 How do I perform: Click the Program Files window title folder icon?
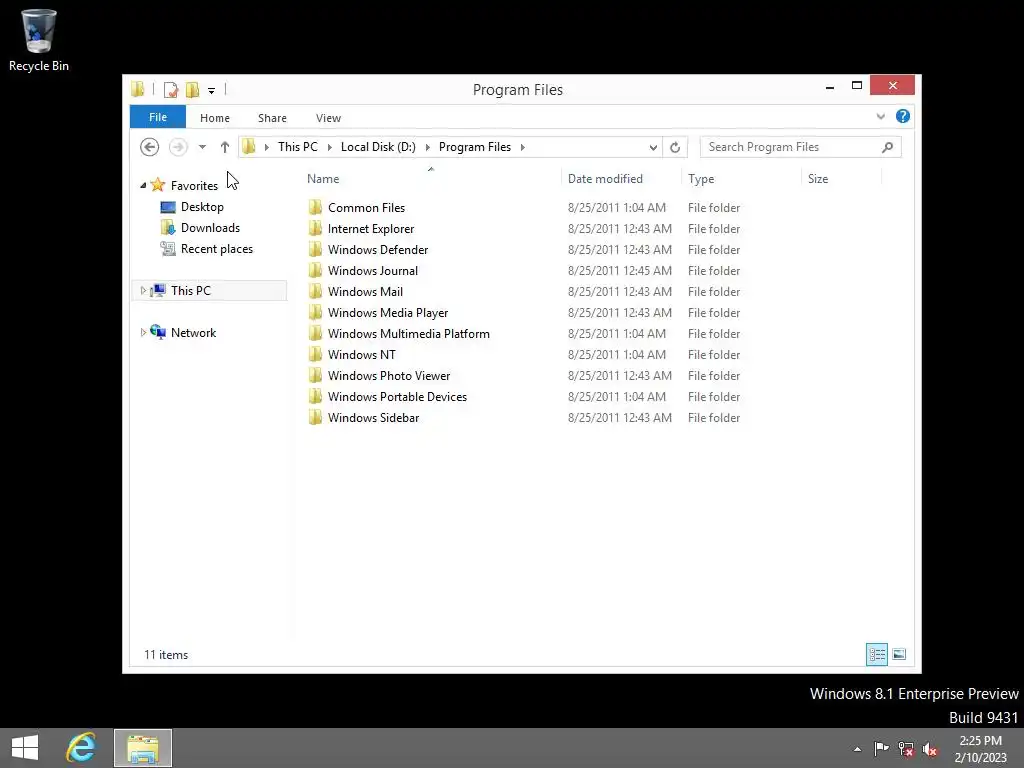click(137, 89)
